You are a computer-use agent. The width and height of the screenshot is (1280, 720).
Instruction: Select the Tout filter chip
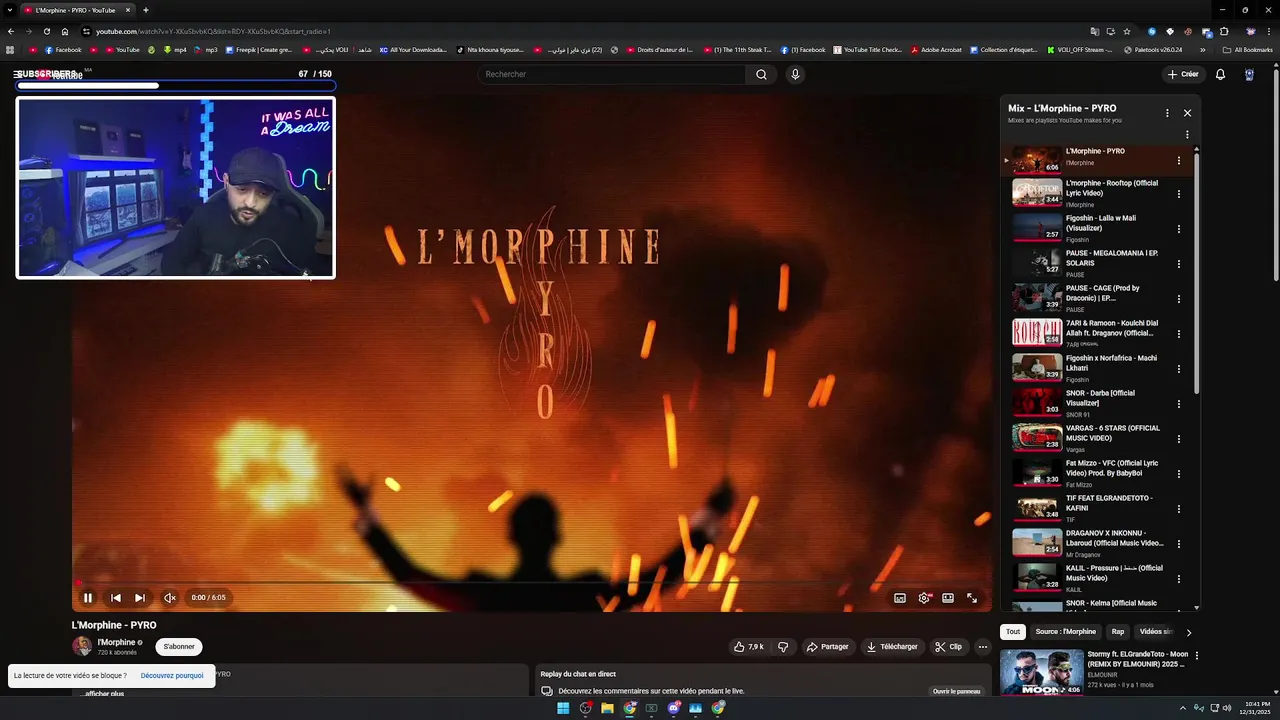tap(1013, 632)
